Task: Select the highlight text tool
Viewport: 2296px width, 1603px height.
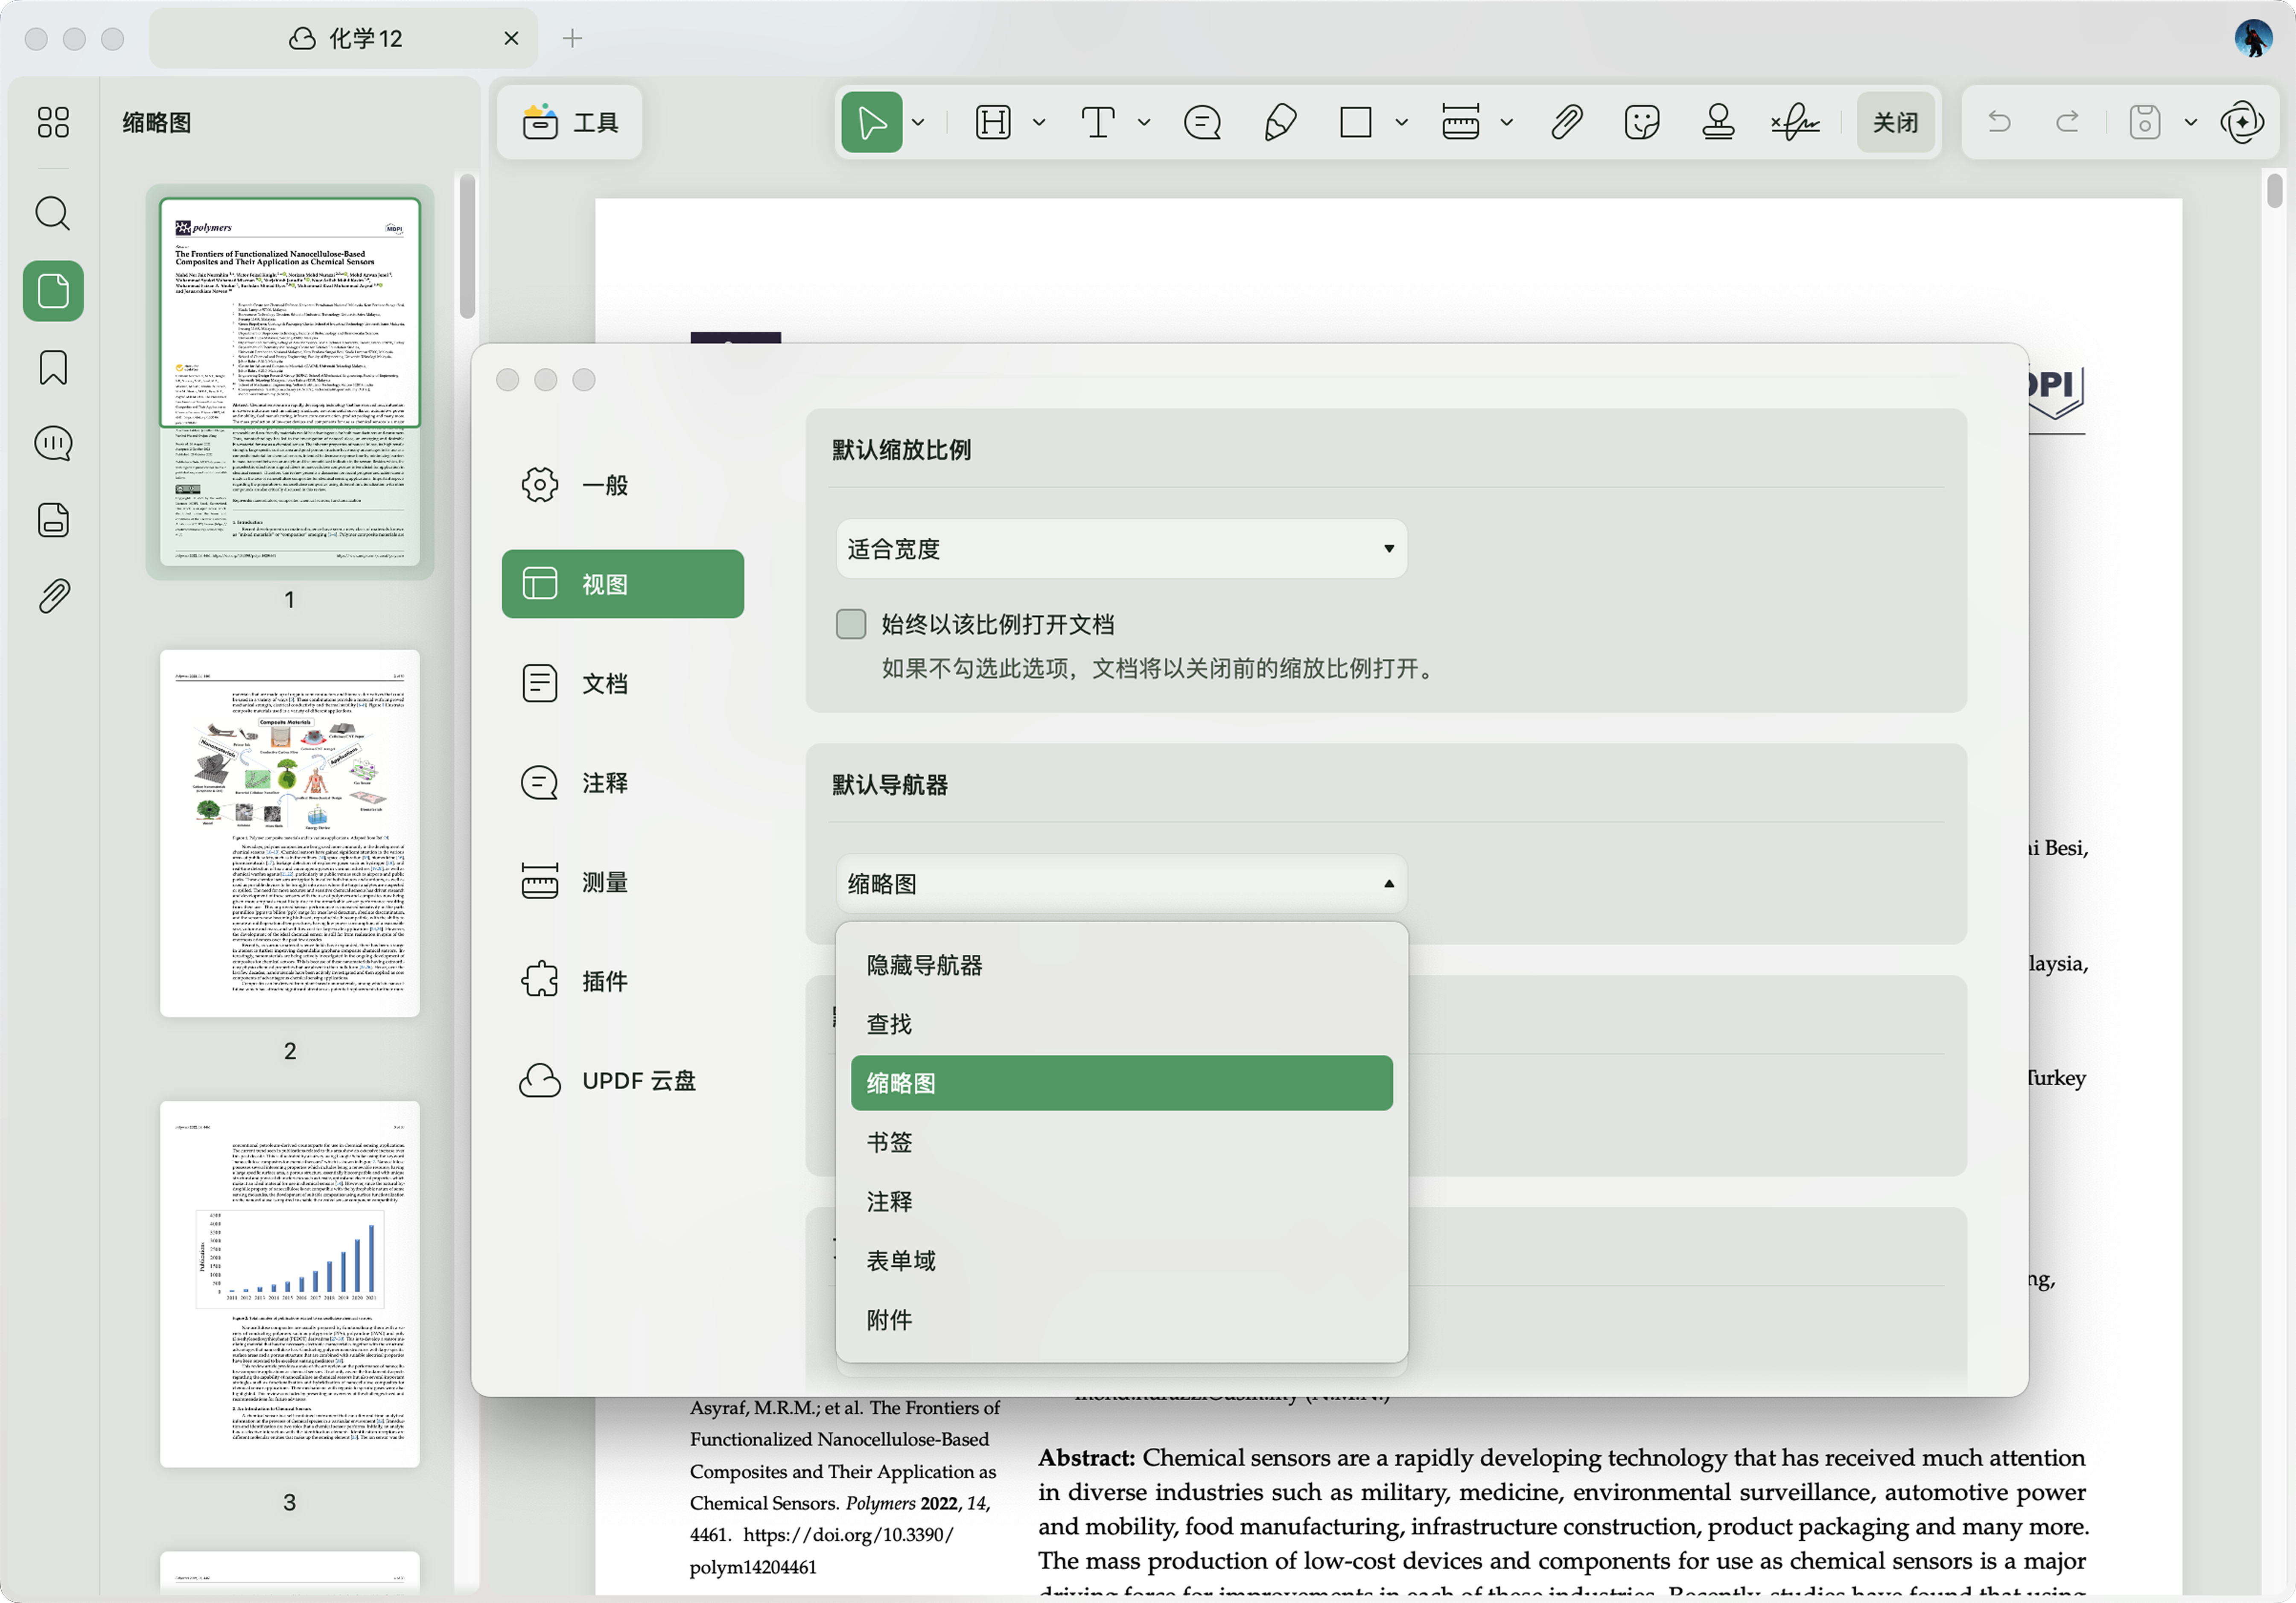Action: [993, 122]
